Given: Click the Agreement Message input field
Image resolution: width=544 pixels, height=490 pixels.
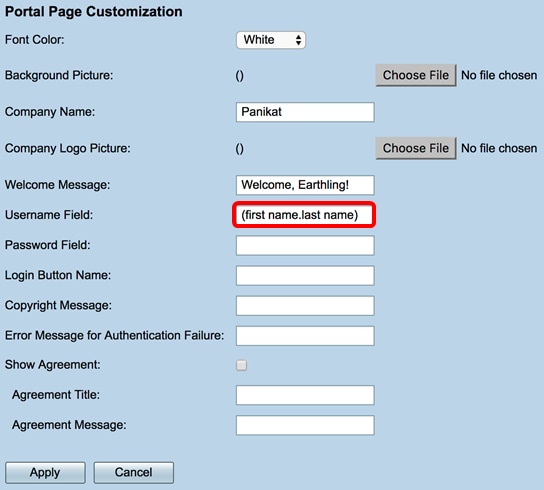Looking at the screenshot, I should click(305, 425).
